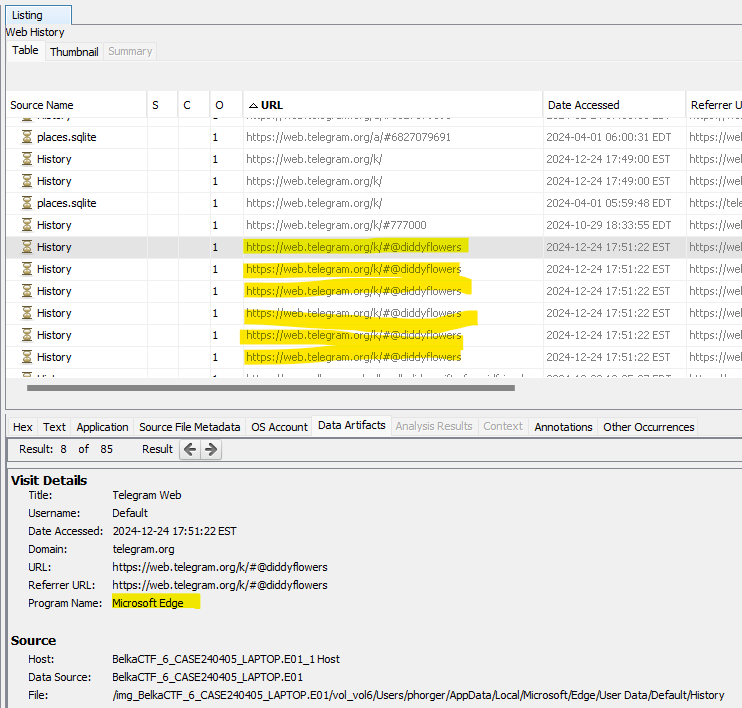The height and width of the screenshot is (708, 742).
Task: Open the Text tab
Action: 54,427
